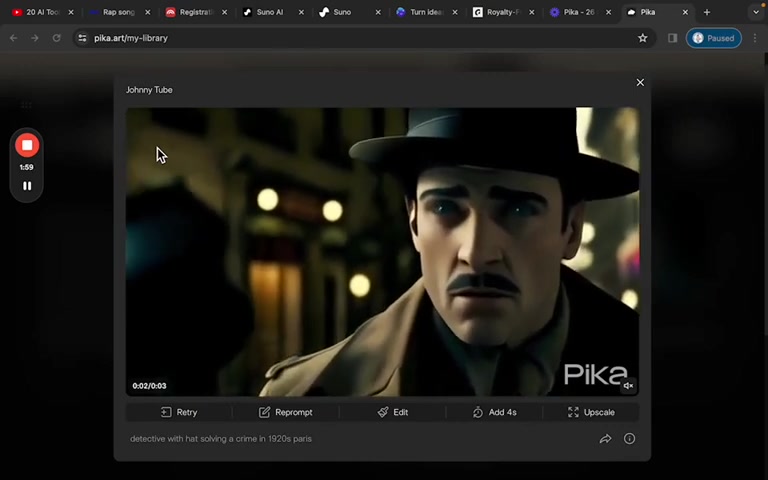Open the Paused profile button
Viewport: 768px width, 480px height.
714,38
